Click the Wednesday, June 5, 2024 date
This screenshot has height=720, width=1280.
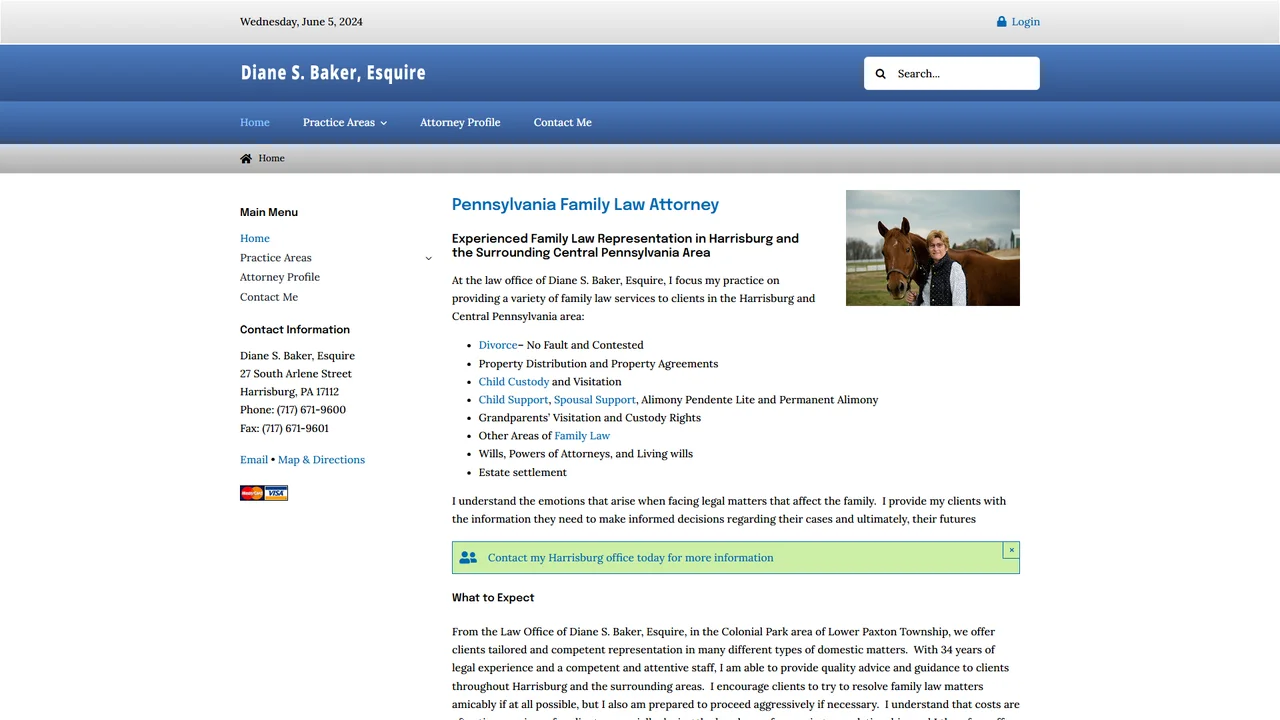(301, 22)
